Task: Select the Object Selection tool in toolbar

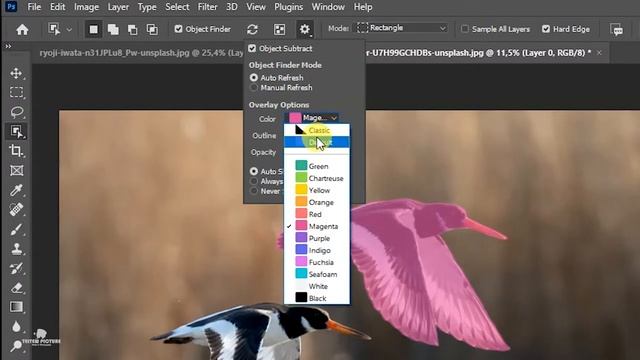Action: (16, 131)
